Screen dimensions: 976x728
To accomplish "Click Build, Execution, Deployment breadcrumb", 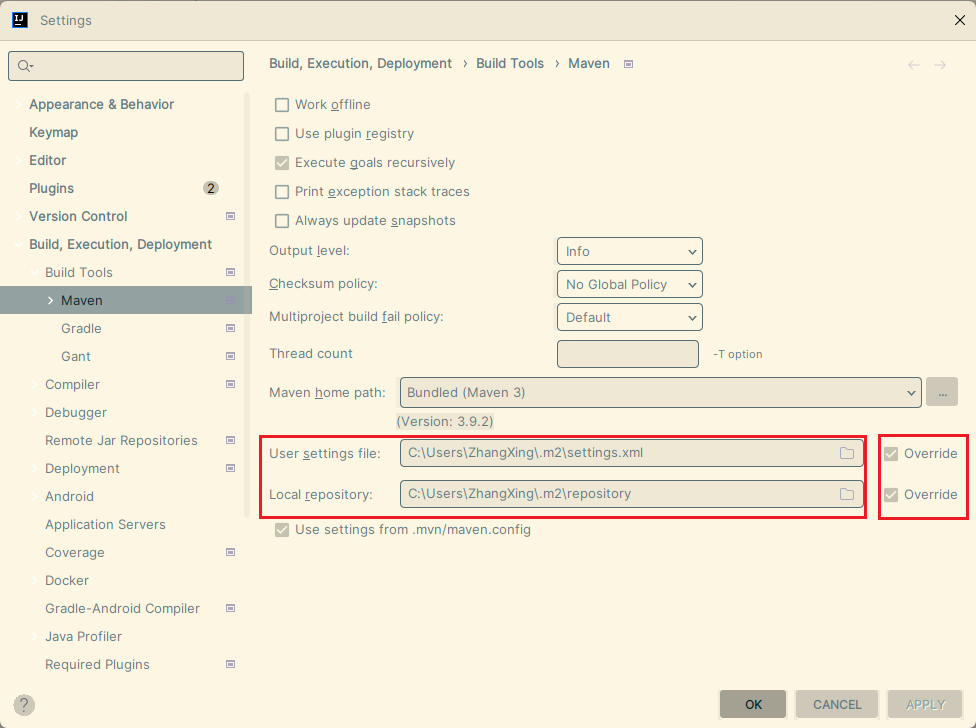I will point(360,63).
